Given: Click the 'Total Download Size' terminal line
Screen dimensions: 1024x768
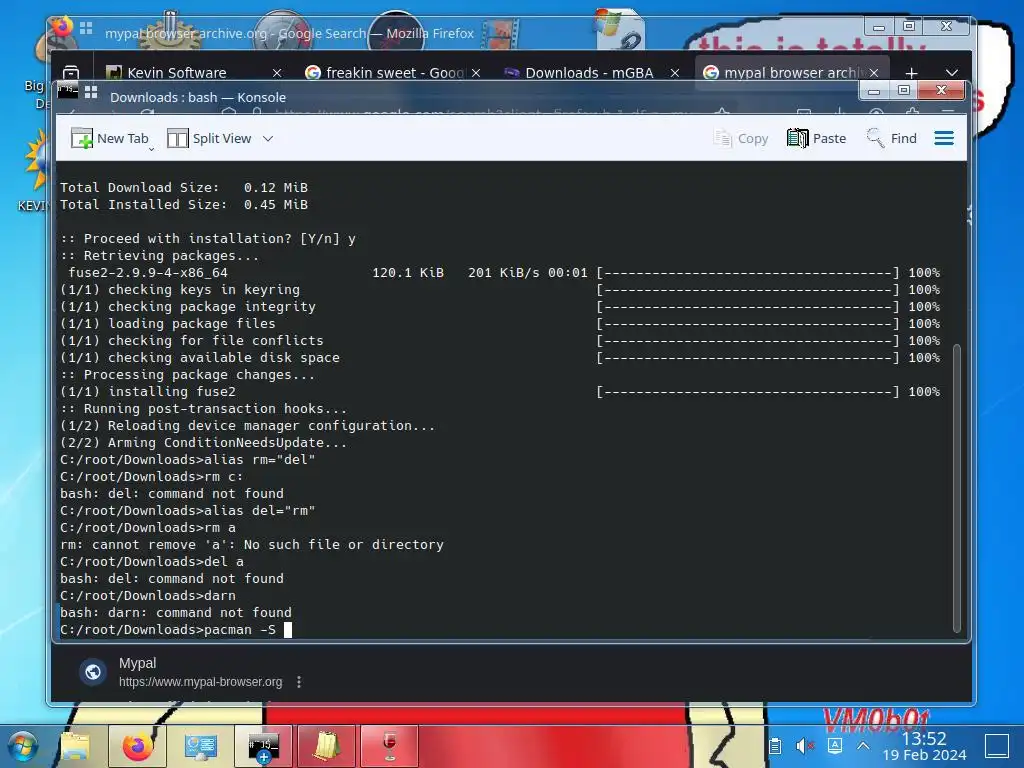Looking at the screenshot, I should pyautogui.click(x=184, y=187).
